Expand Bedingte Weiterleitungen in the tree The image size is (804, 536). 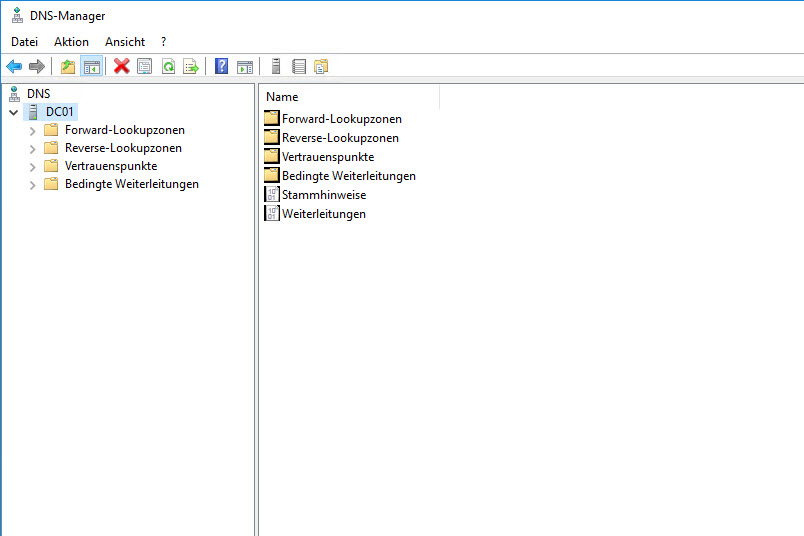[32, 185]
